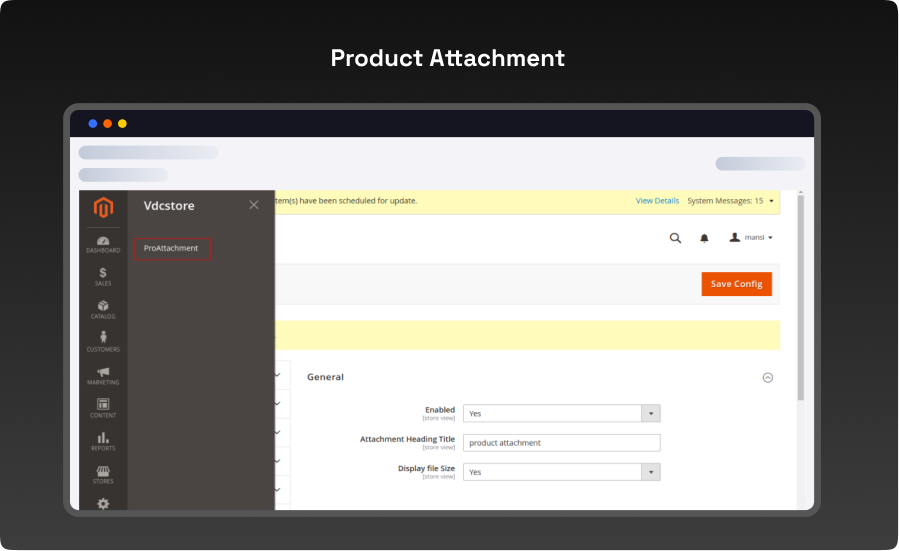Collapse the General section

pyautogui.click(x=768, y=378)
